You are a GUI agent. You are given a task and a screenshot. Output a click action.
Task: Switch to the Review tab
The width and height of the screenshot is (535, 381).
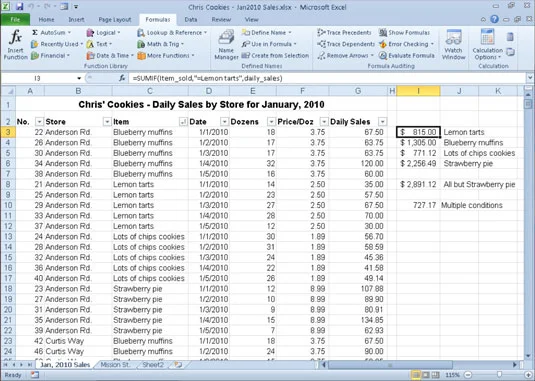221,20
